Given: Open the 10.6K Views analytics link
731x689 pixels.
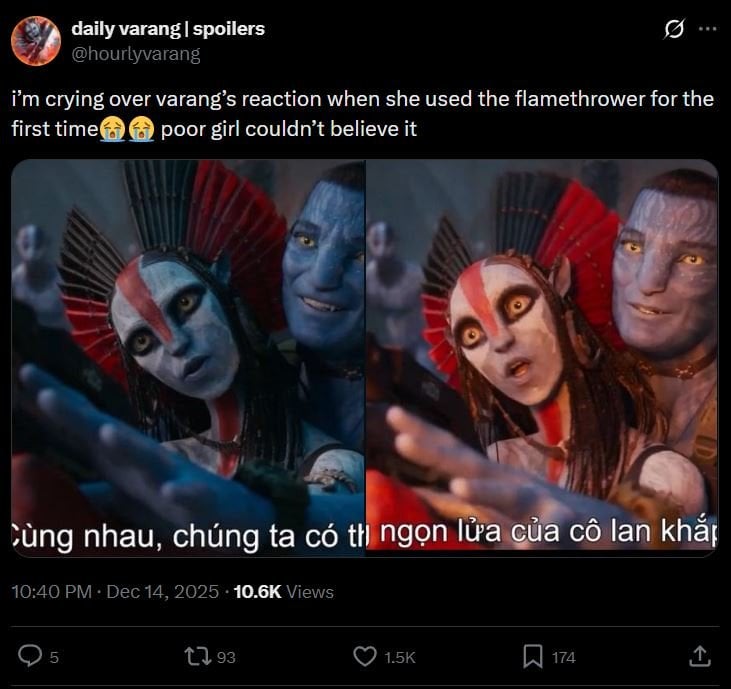Looking at the screenshot, I should tap(283, 592).
